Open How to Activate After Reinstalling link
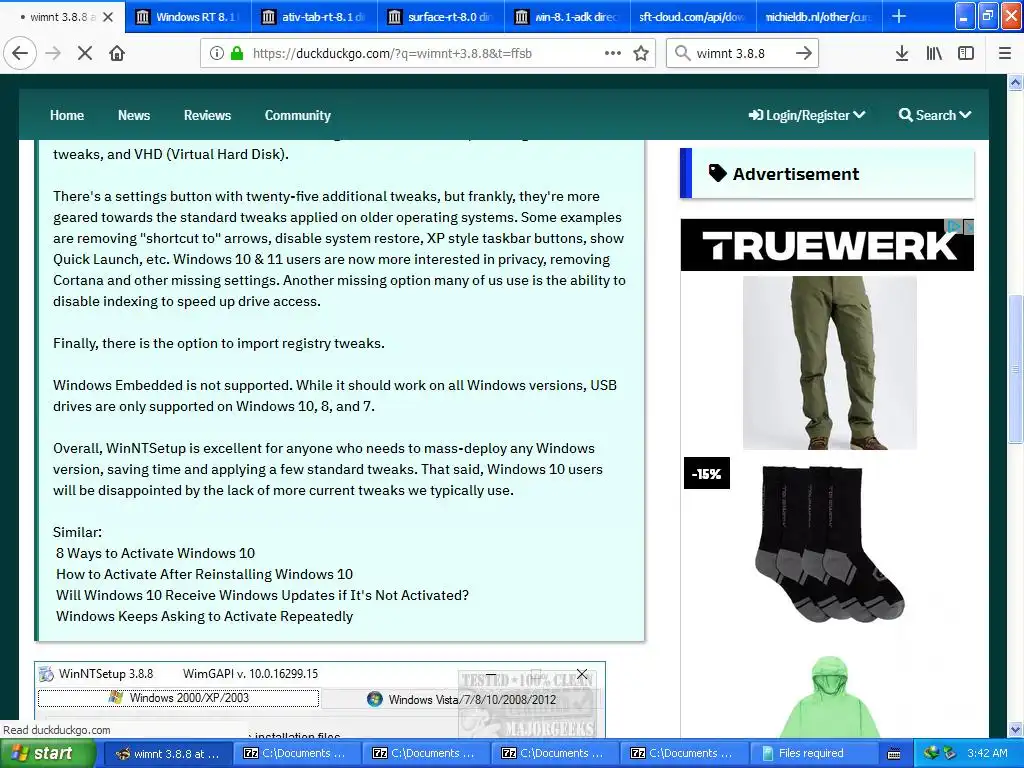The height and width of the screenshot is (768, 1024). (x=204, y=574)
